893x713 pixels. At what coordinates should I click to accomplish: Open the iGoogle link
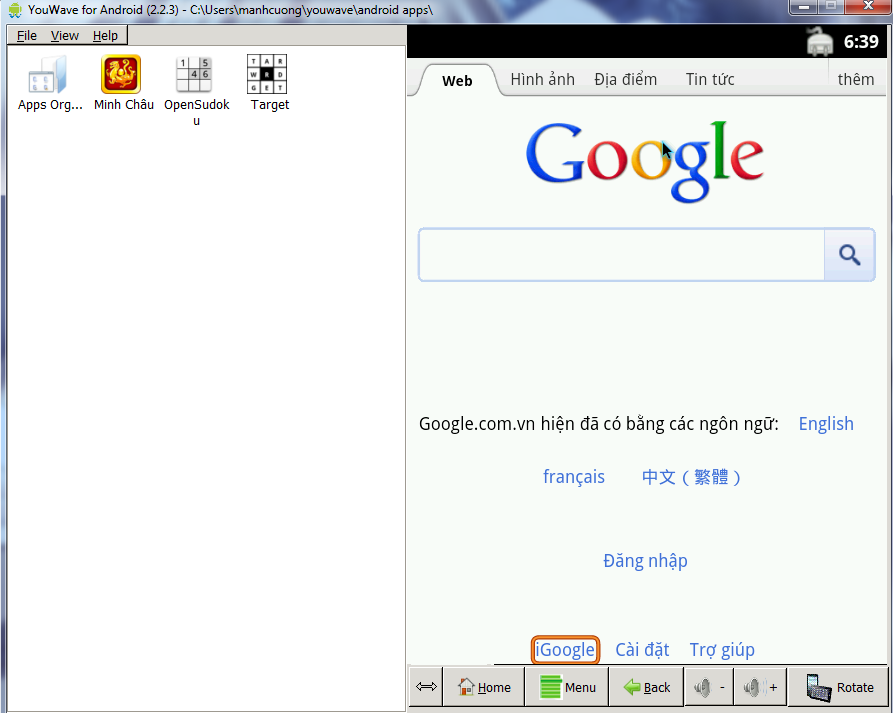(565, 650)
